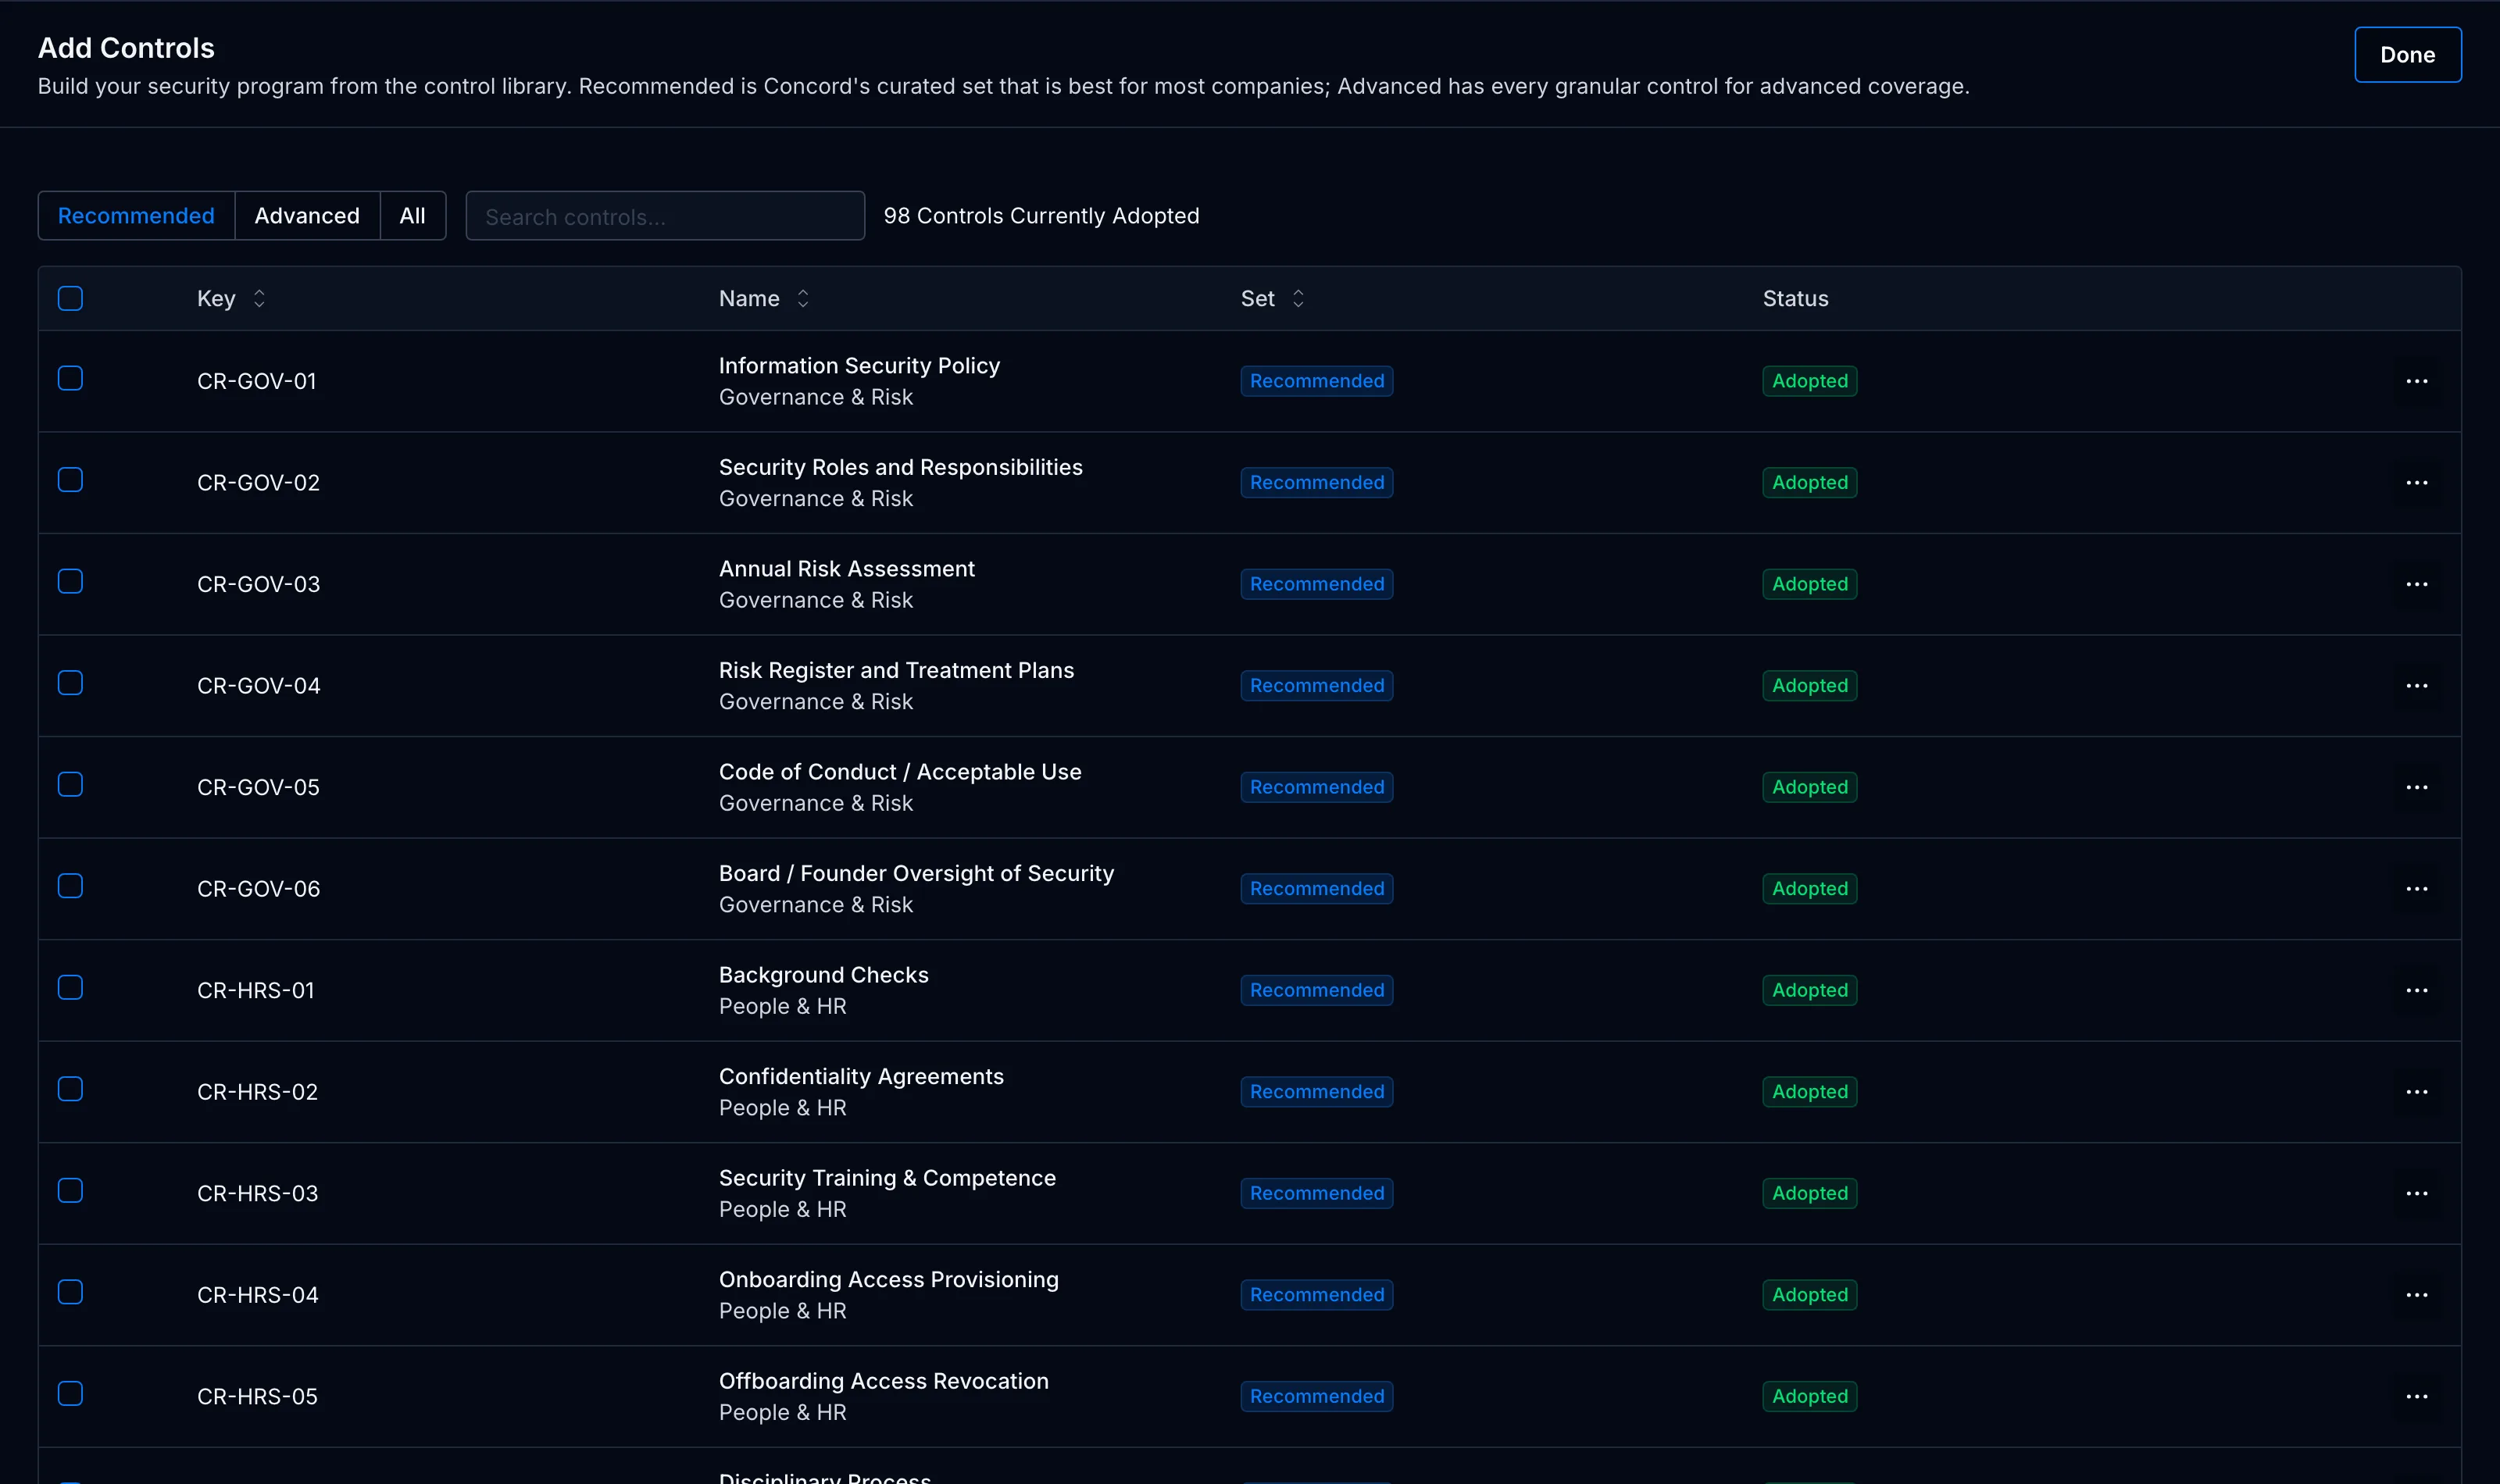Open the more menu for CR-GOV-06

(x=2416, y=889)
